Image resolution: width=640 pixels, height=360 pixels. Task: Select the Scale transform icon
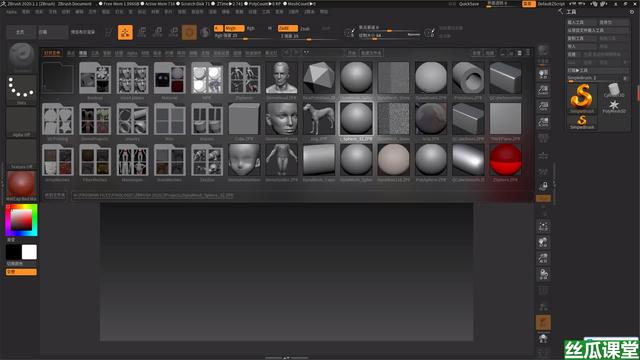158,32
